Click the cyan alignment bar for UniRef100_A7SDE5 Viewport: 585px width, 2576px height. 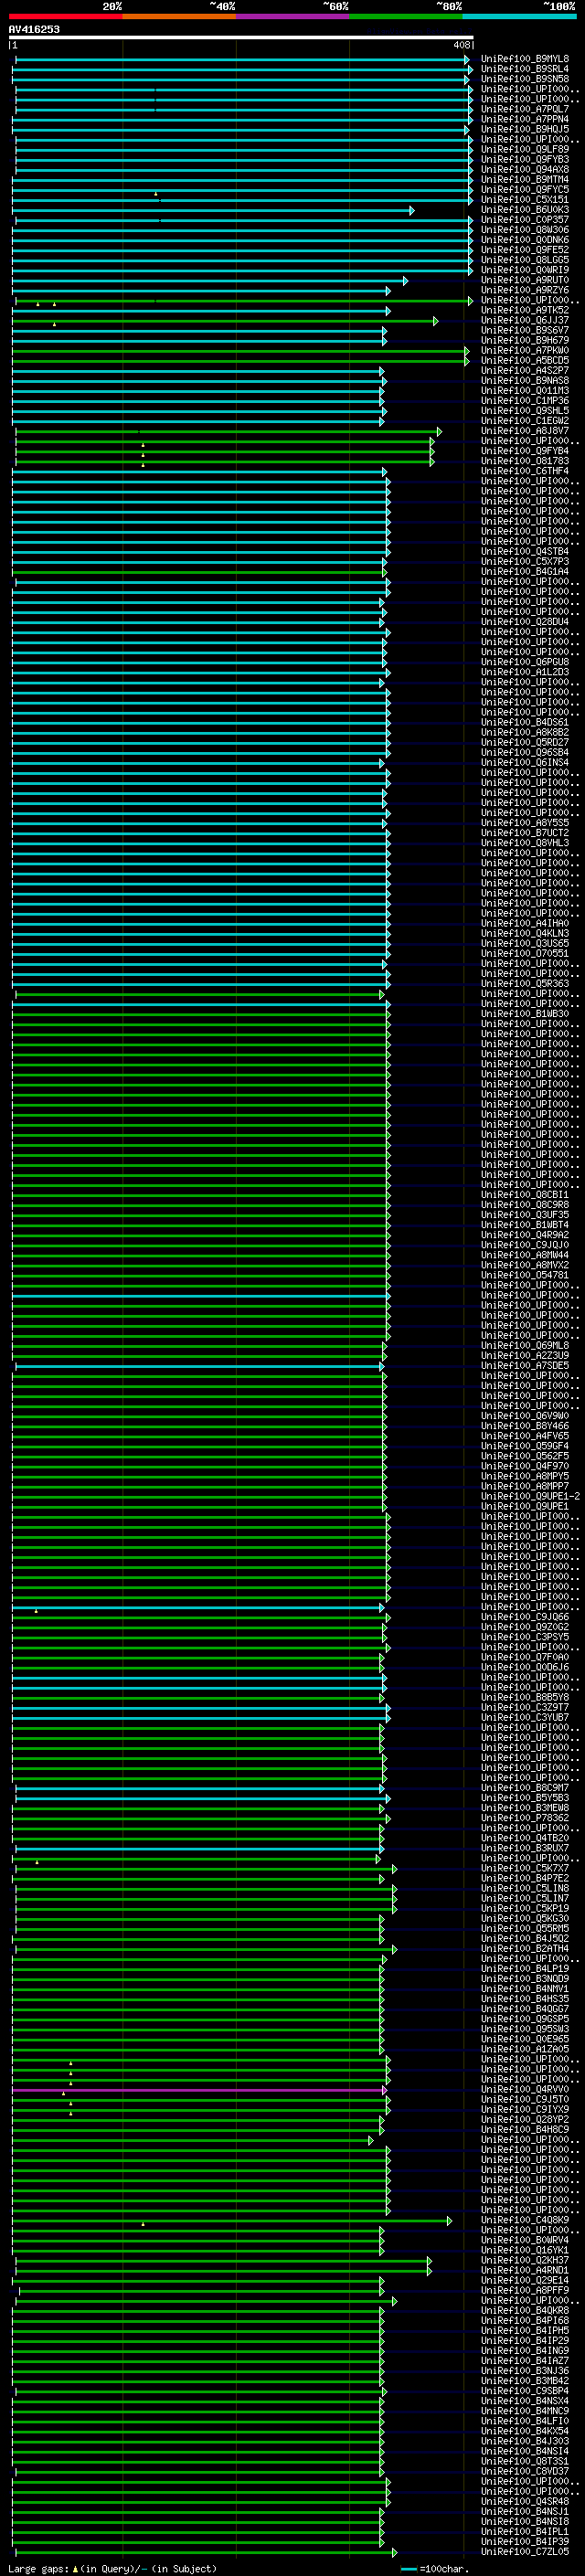coord(200,1366)
